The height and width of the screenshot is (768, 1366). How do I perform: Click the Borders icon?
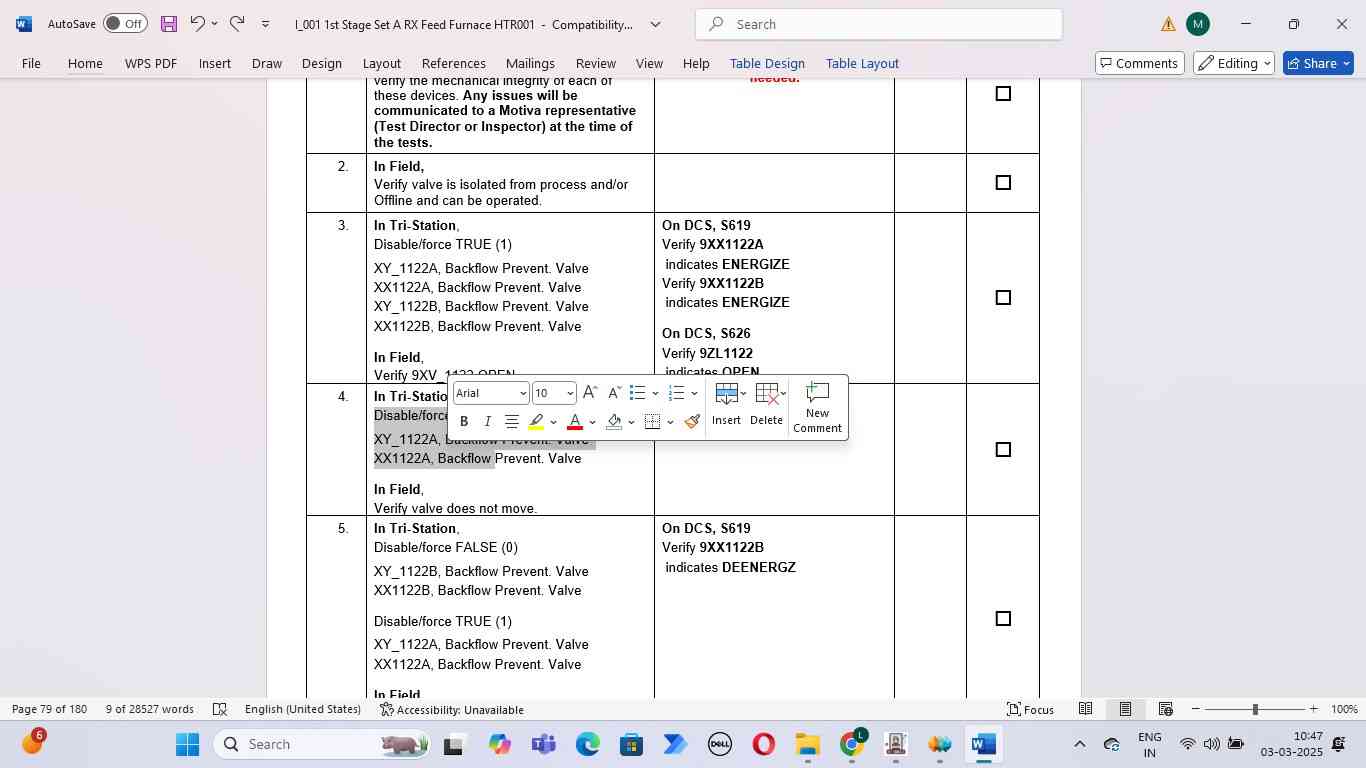point(652,422)
